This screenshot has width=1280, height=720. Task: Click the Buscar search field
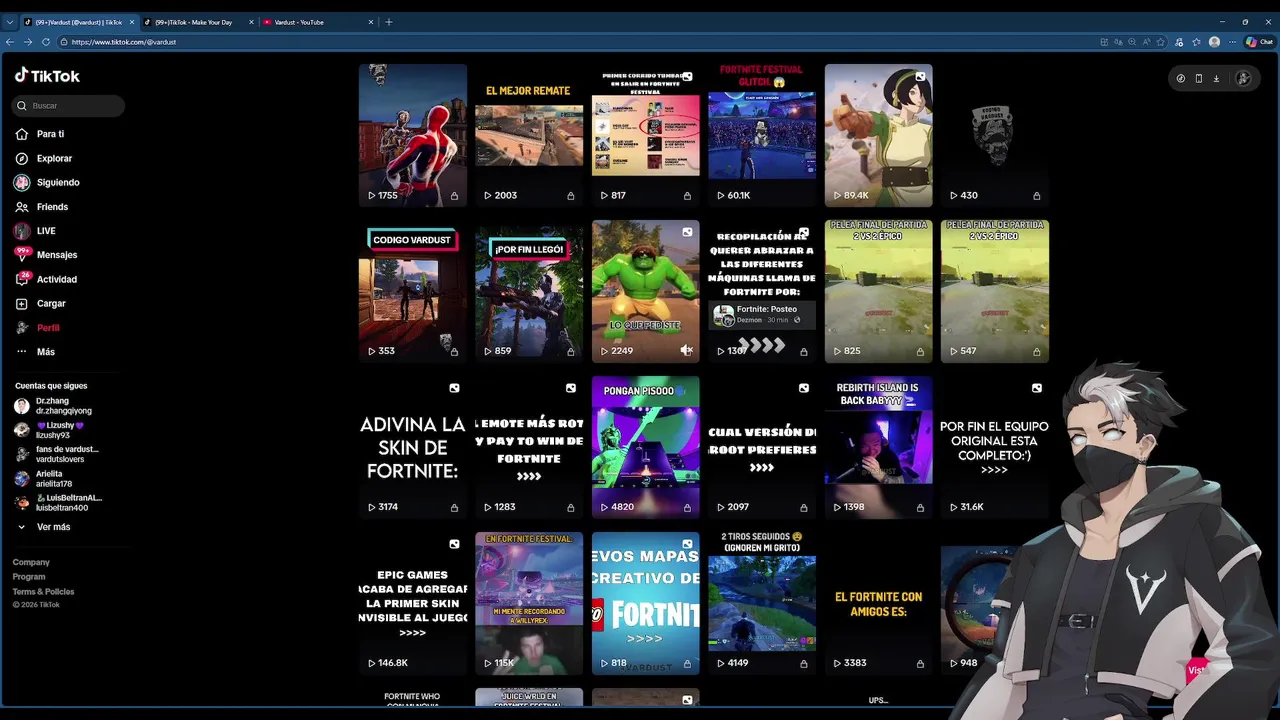tap(68, 106)
